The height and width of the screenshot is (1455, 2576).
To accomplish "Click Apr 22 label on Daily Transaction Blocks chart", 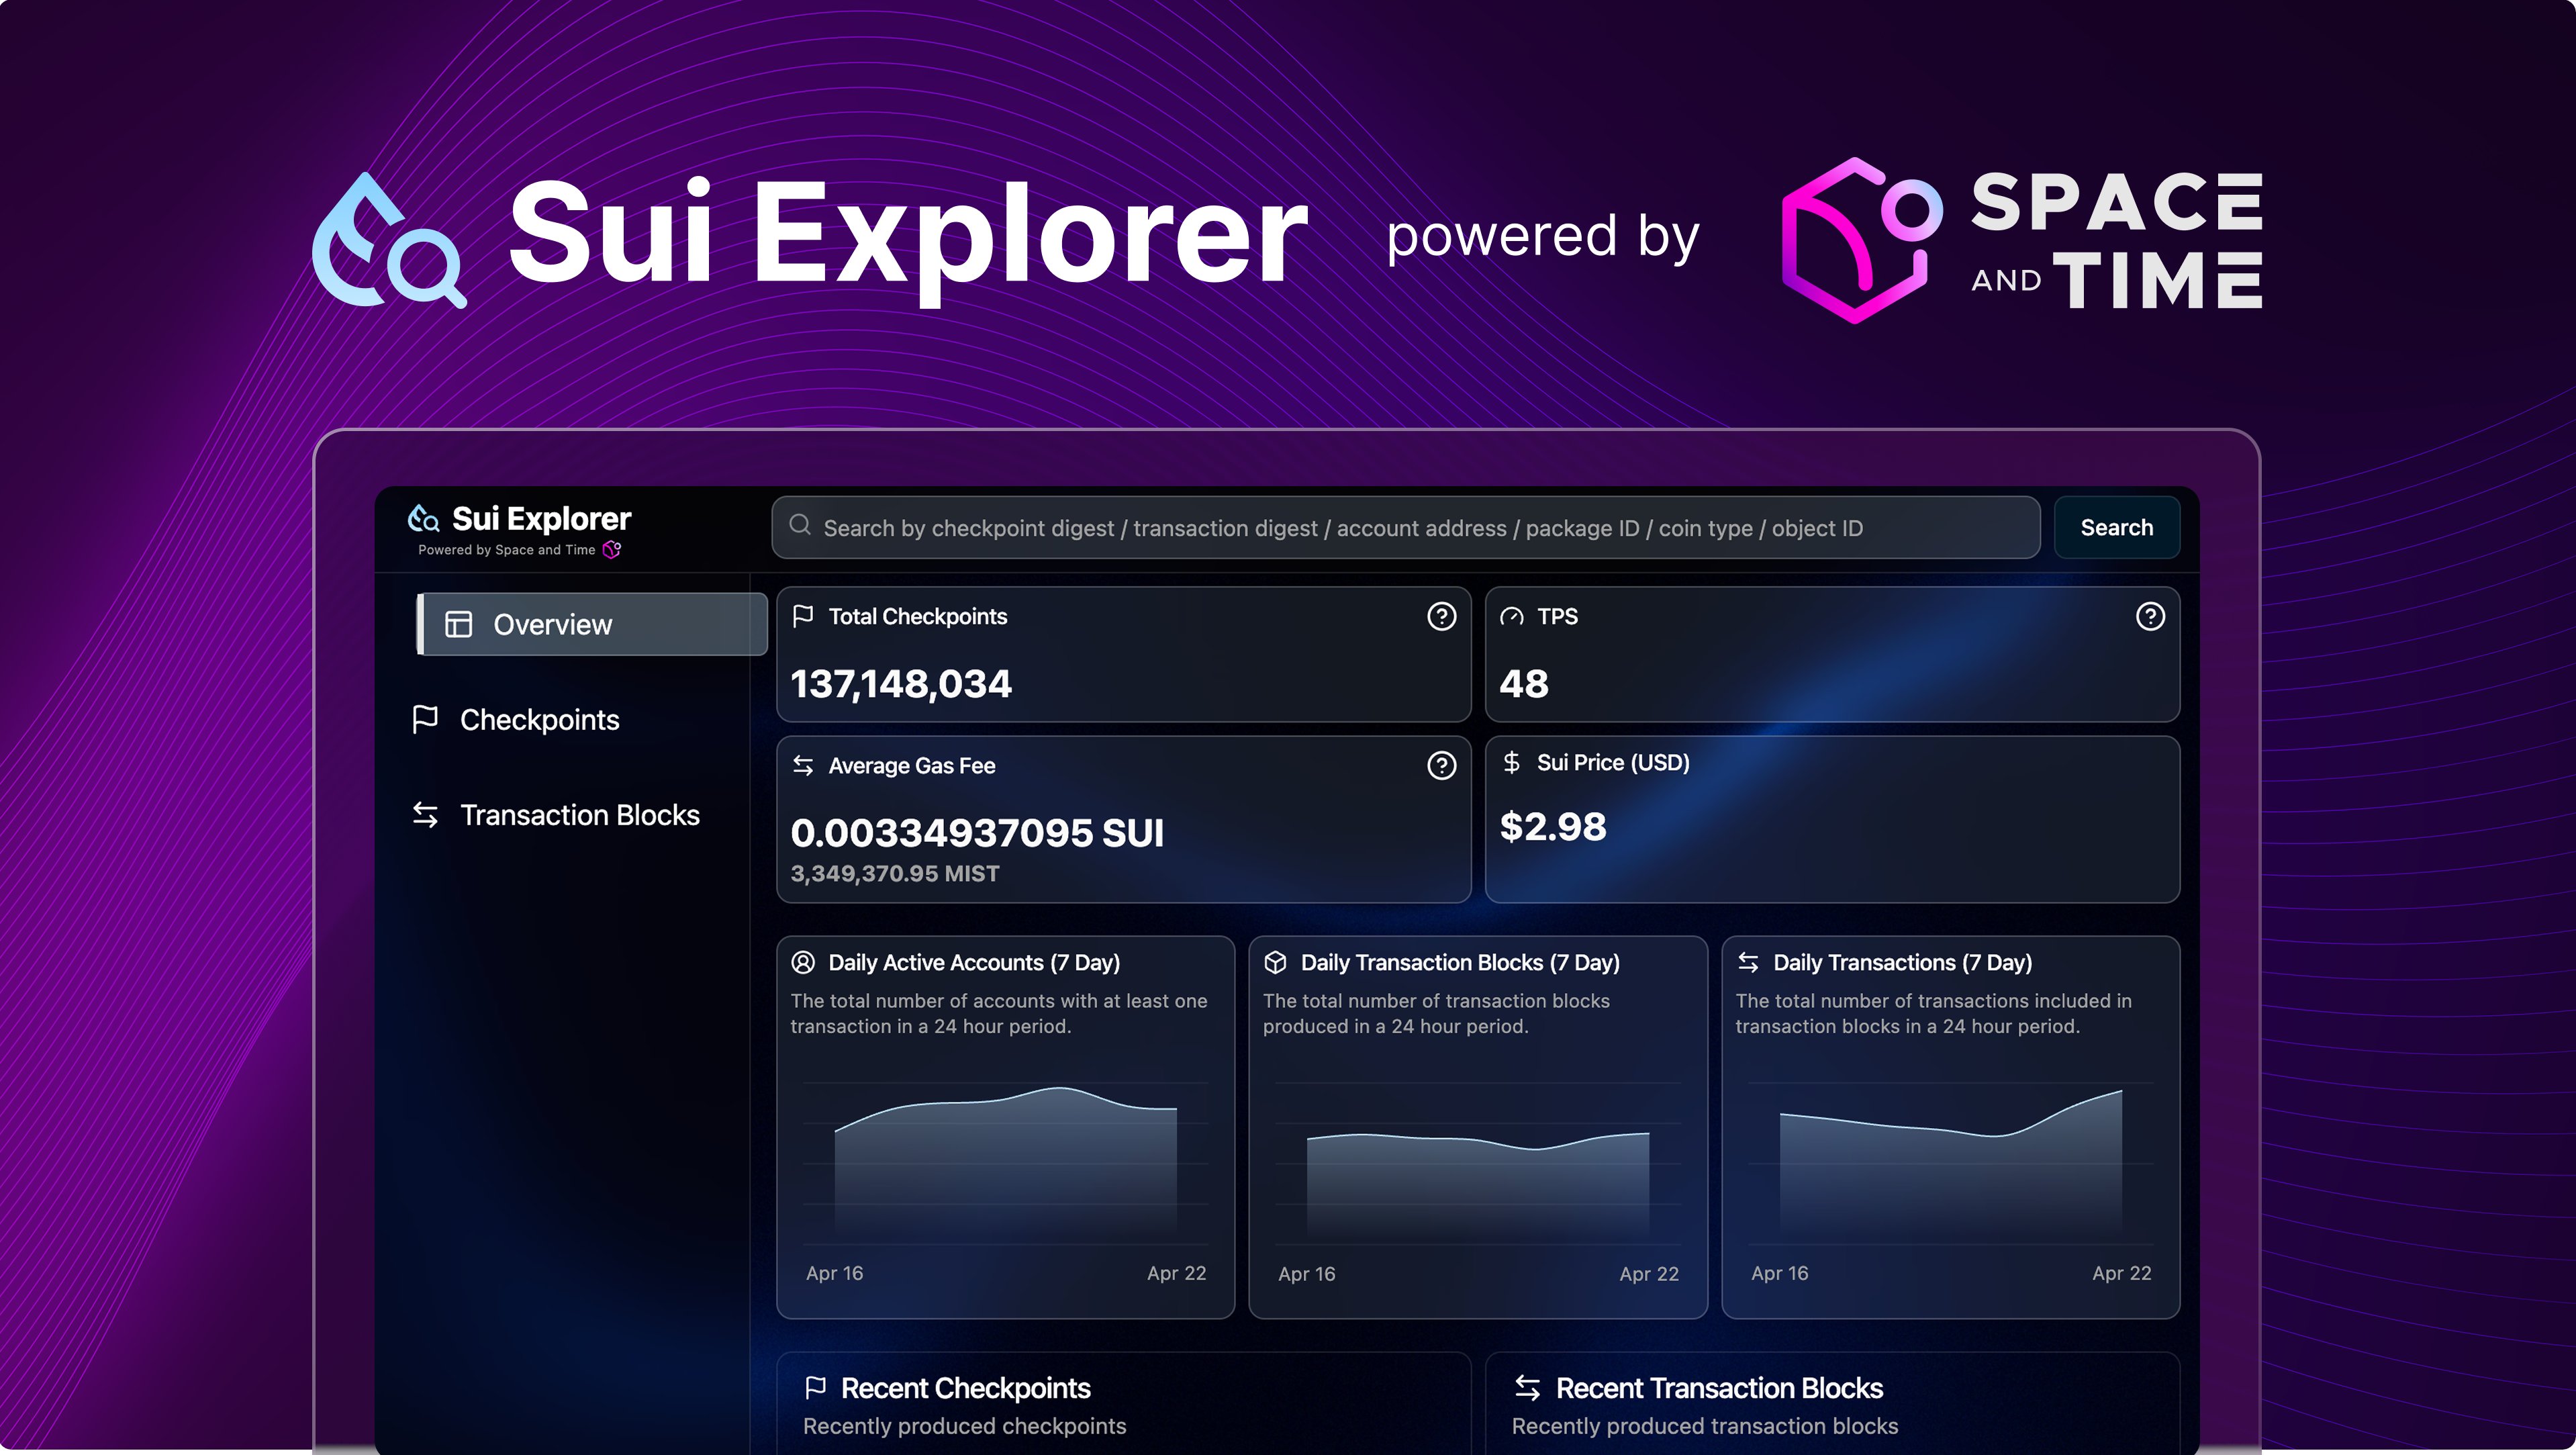I will point(1649,1273).
